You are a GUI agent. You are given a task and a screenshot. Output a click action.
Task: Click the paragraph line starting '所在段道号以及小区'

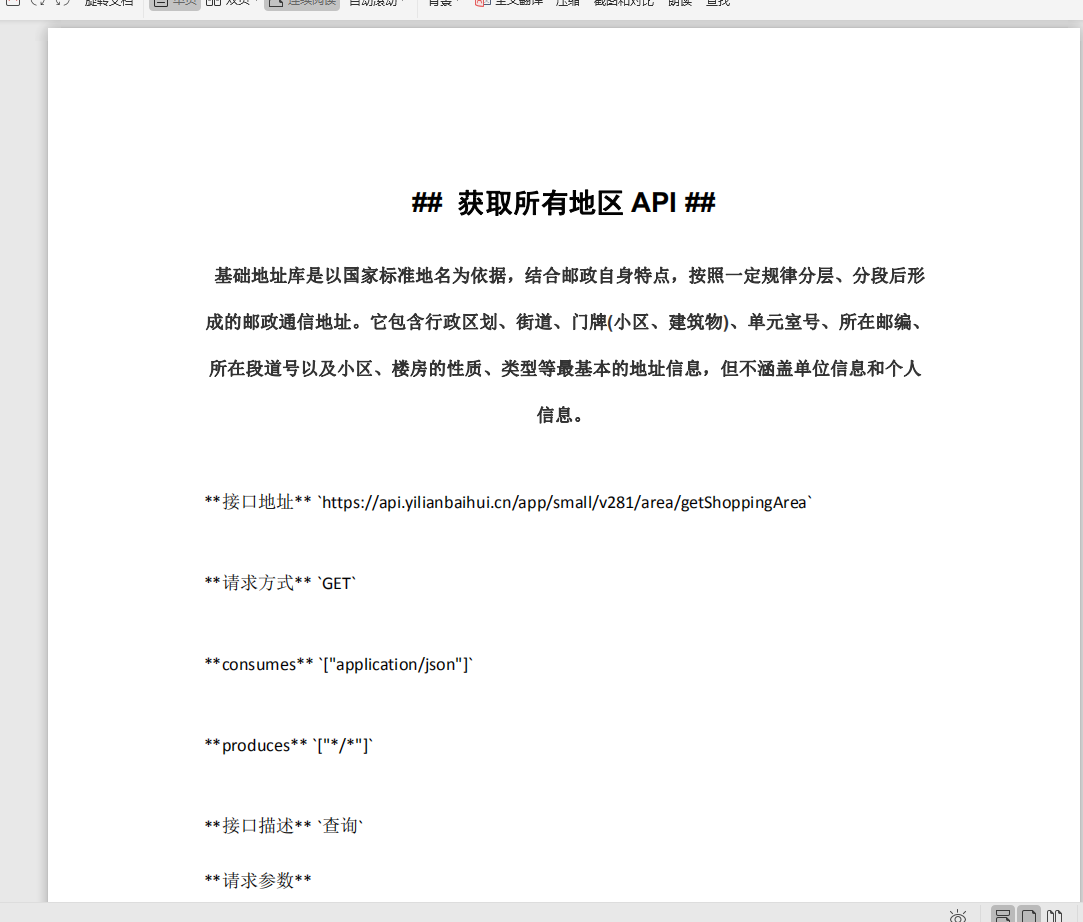(x=565, y=369)
